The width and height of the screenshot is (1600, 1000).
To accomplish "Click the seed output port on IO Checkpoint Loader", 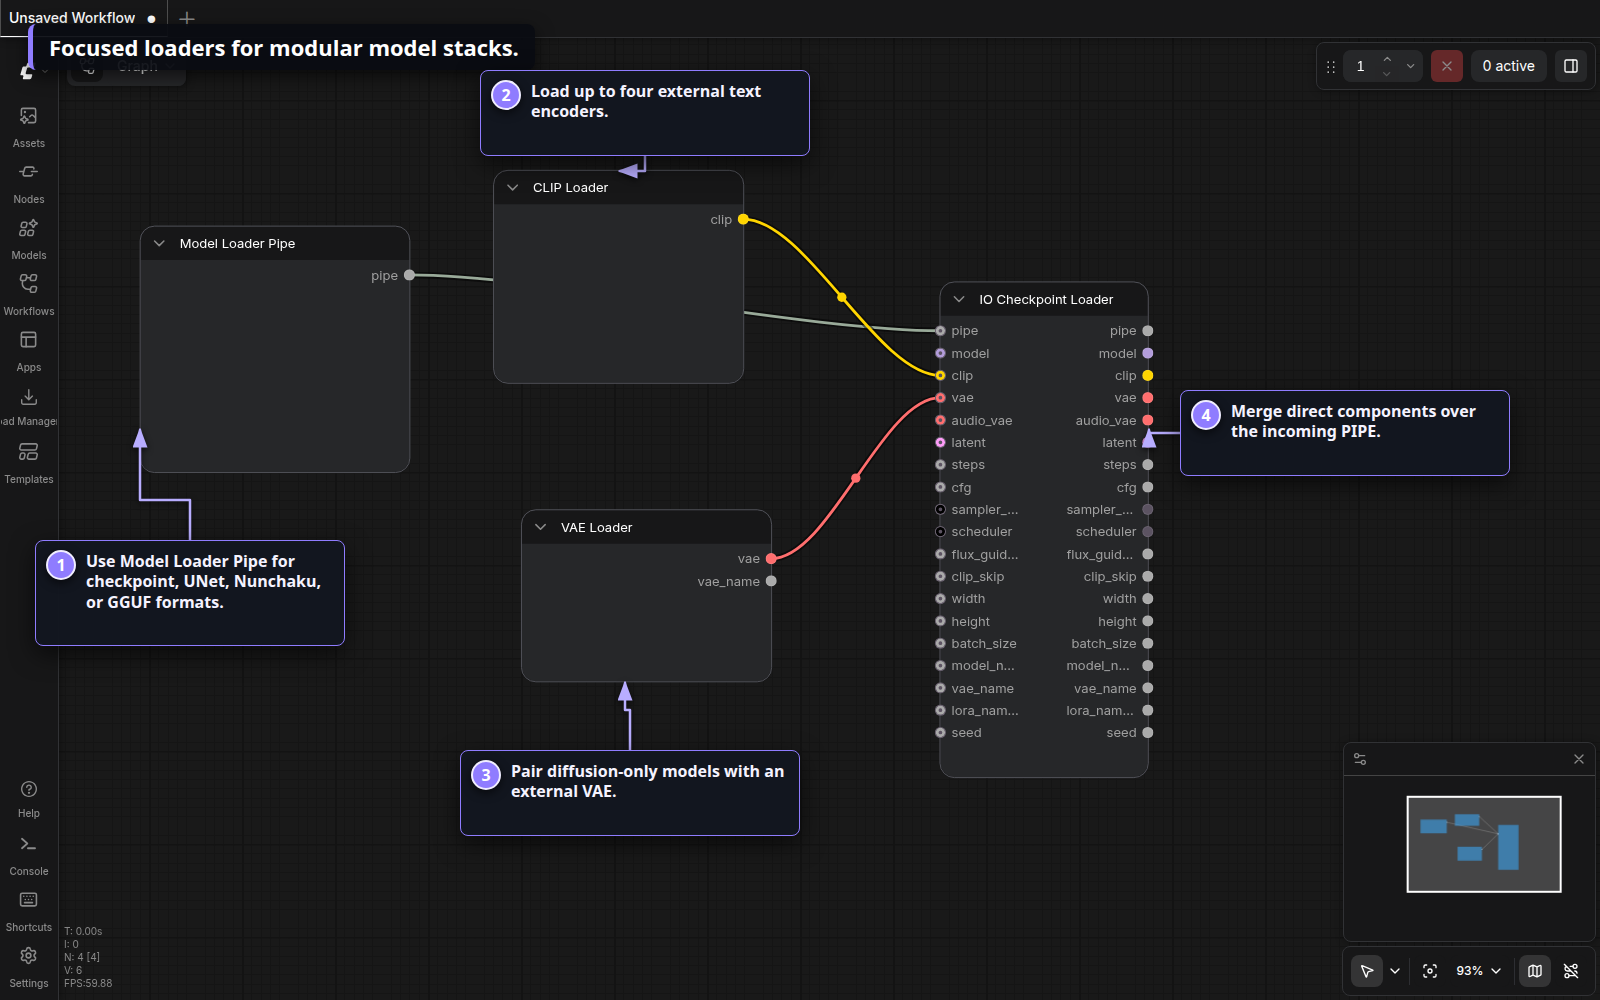I will 1148,733.
